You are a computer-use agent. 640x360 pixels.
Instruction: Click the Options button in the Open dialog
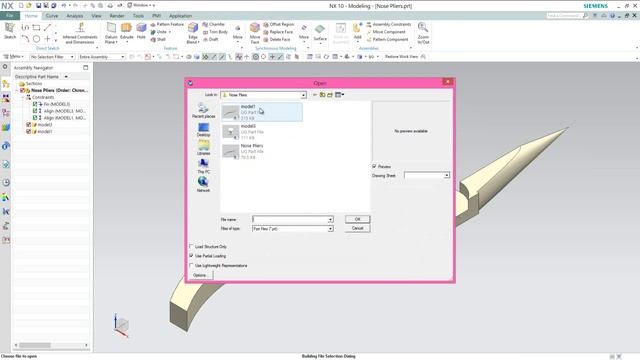pyautogui.click(x=200, y=276)
